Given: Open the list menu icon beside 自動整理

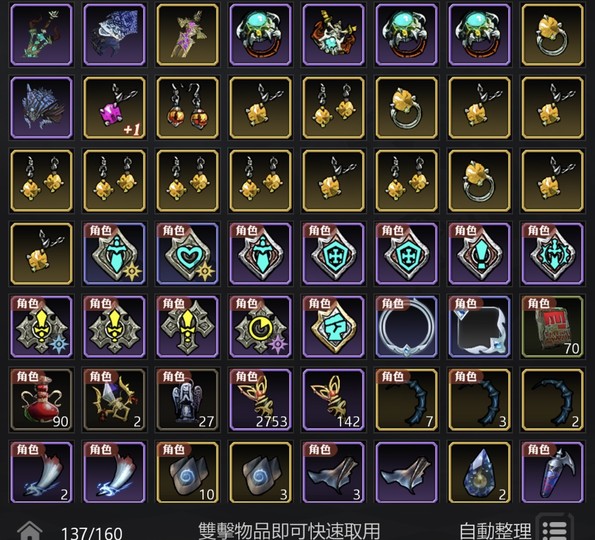Looking at the screenshot, I should 555,527.
